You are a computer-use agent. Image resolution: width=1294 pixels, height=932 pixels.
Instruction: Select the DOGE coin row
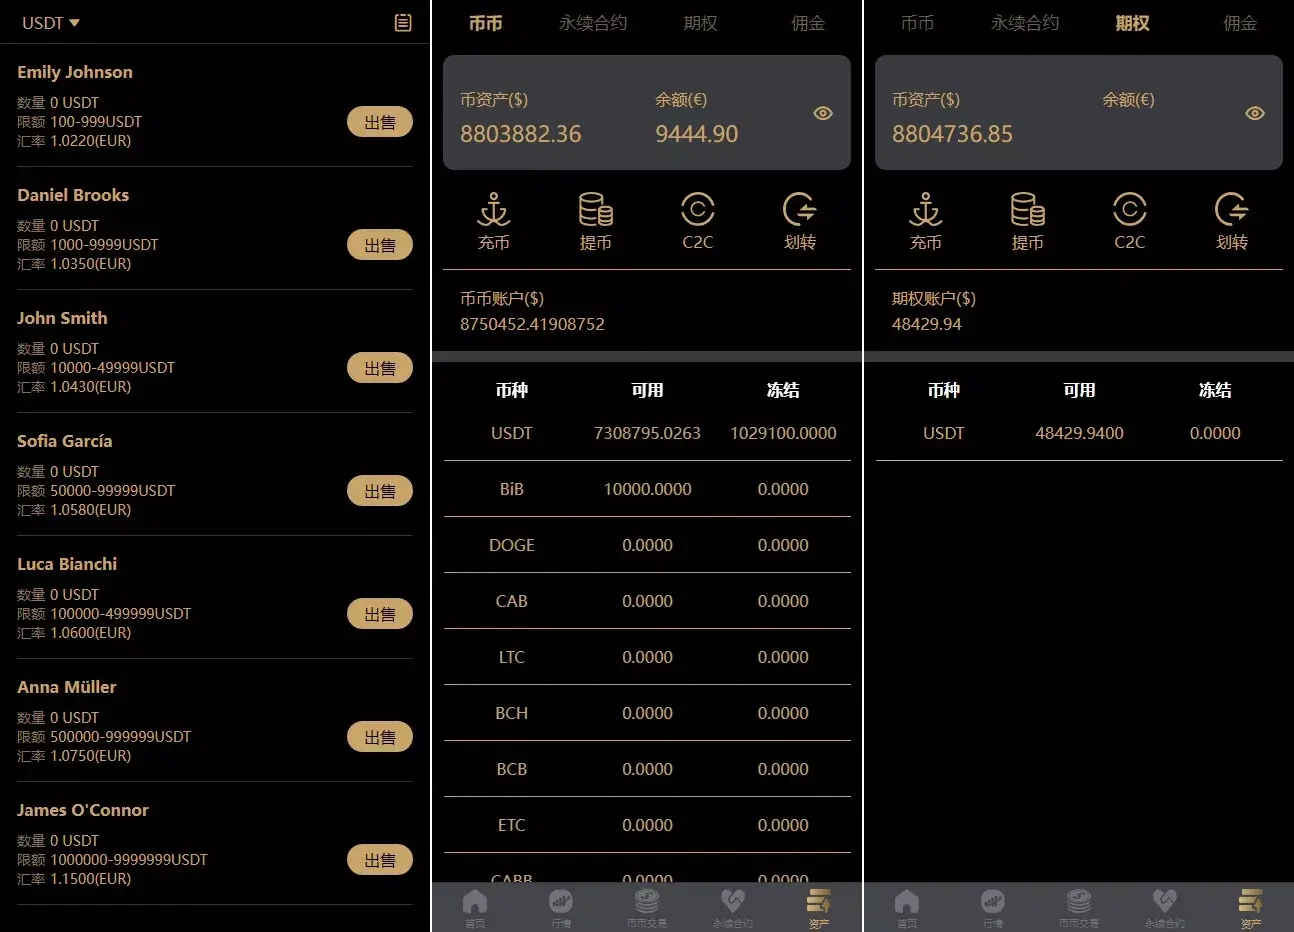647,545
